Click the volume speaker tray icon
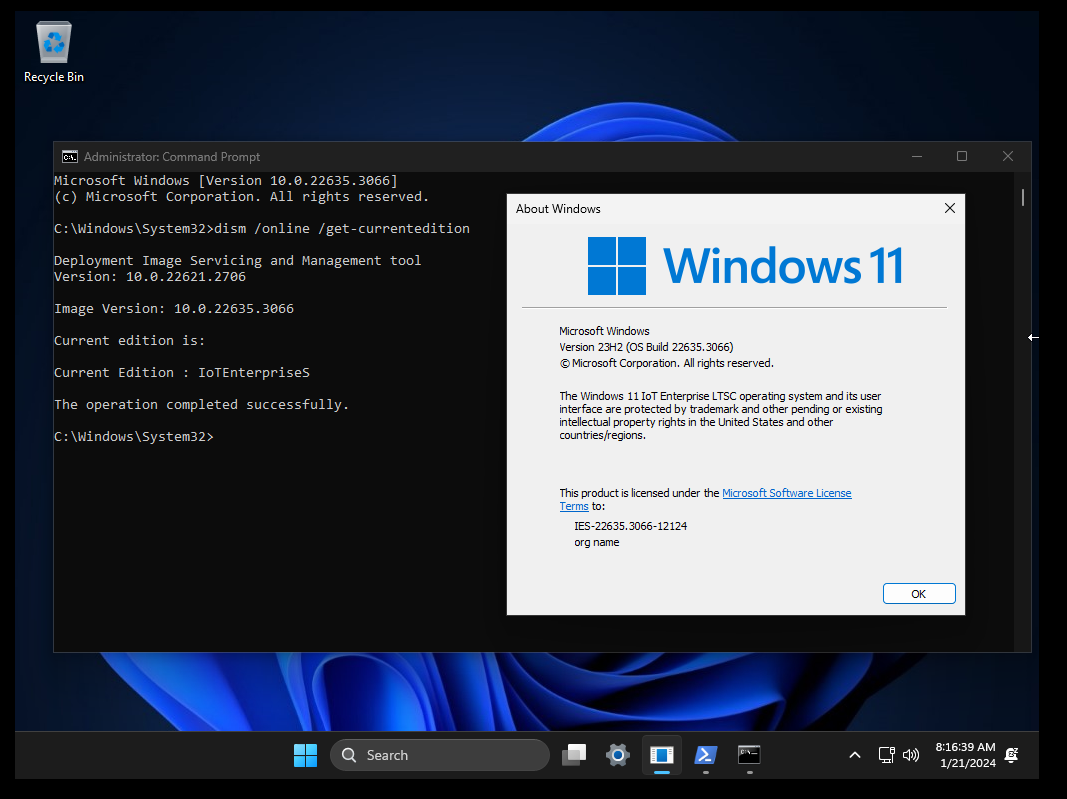The height and width of the screenshot is (799, 1067). [x=910, y=755]
